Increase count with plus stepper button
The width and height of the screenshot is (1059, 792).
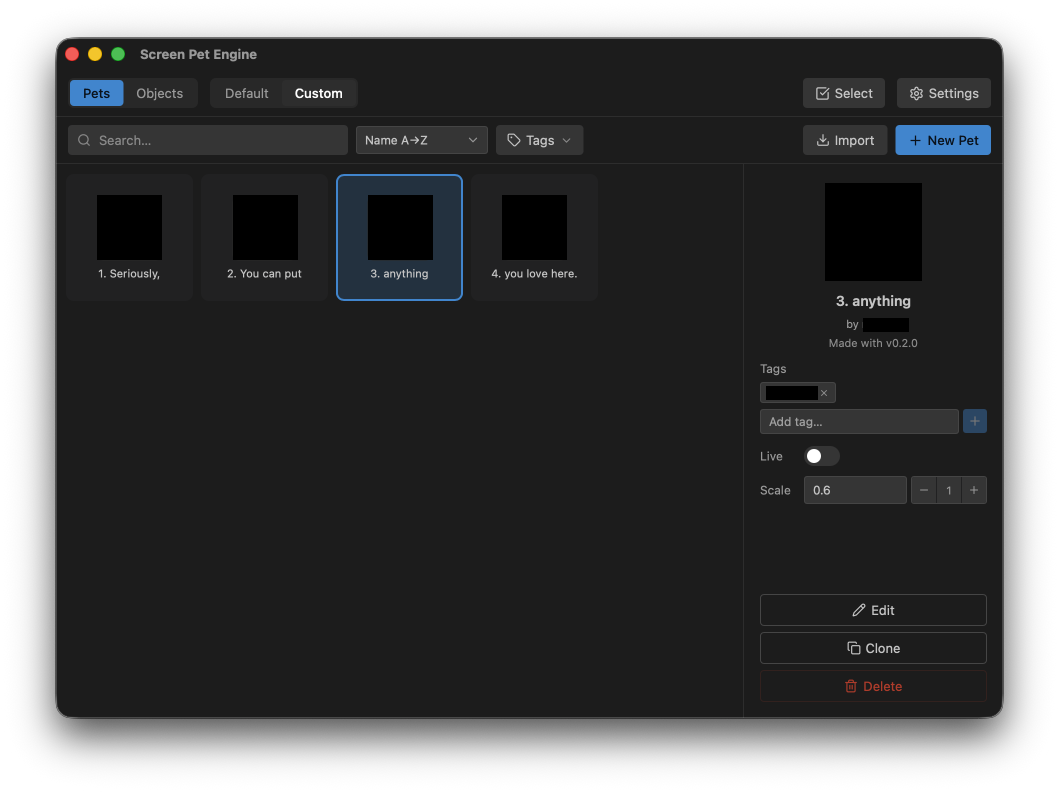pyautogui.click(x=974, y=490)
